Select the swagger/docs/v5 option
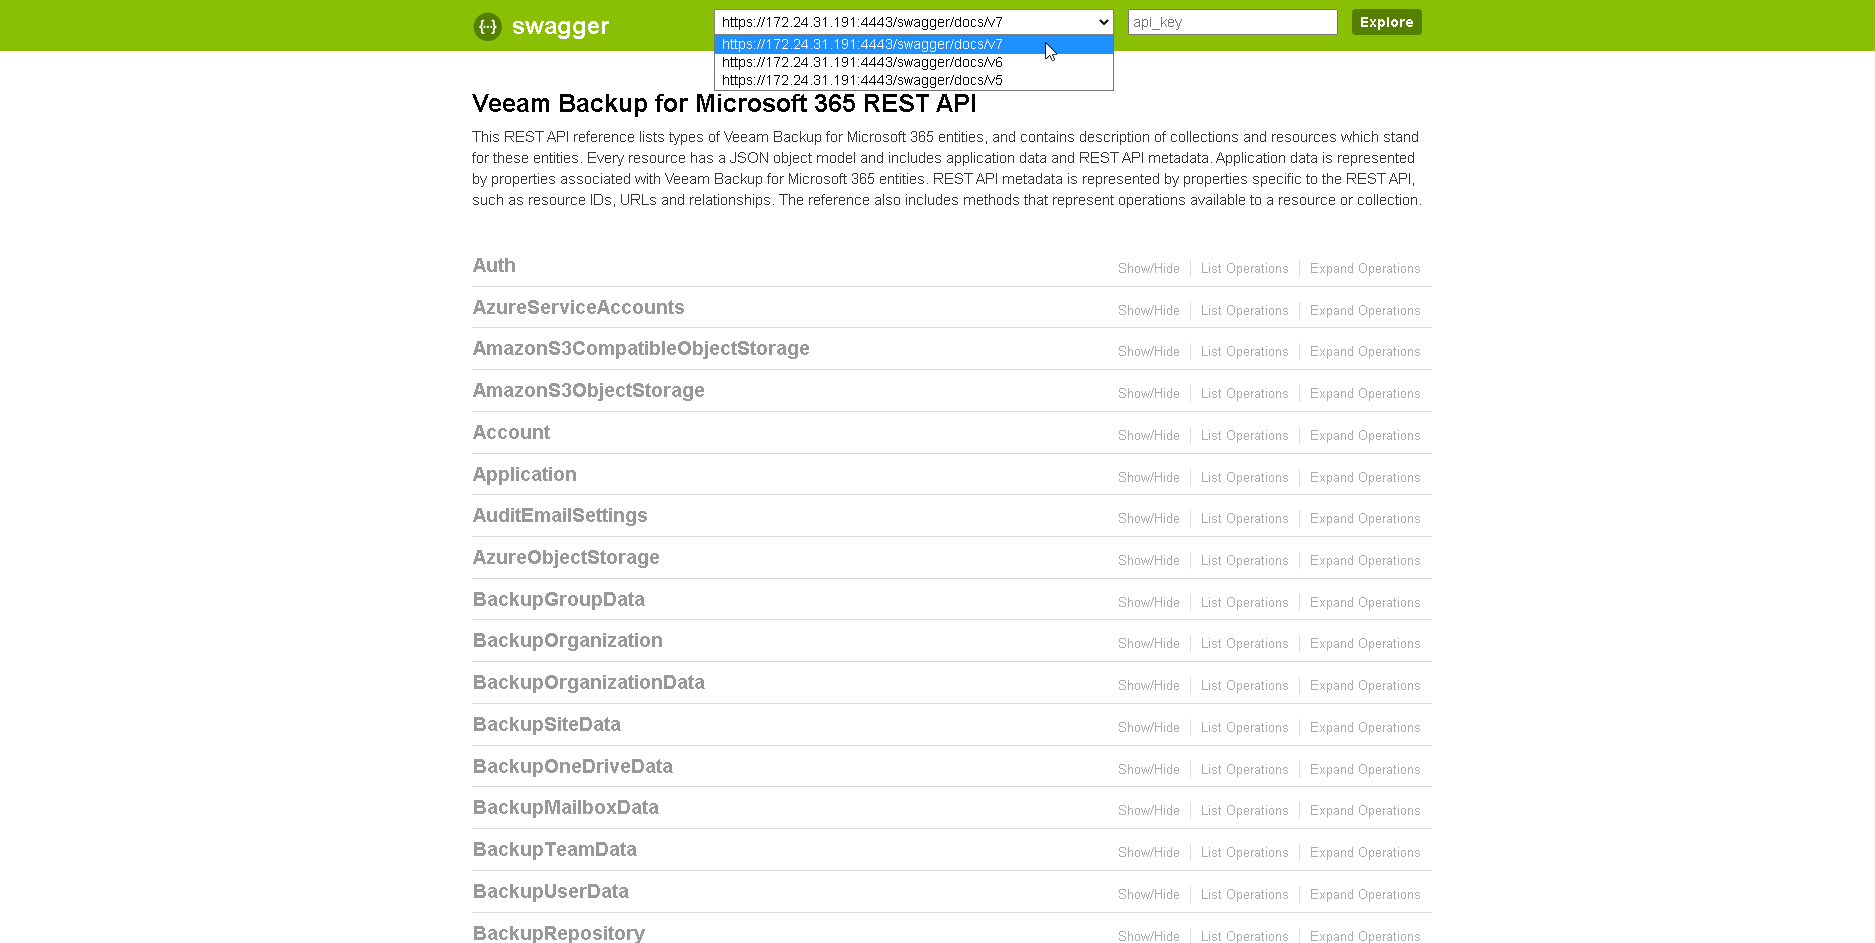The width and height of the screenshot is (1875, 943). tap(914, 80)
